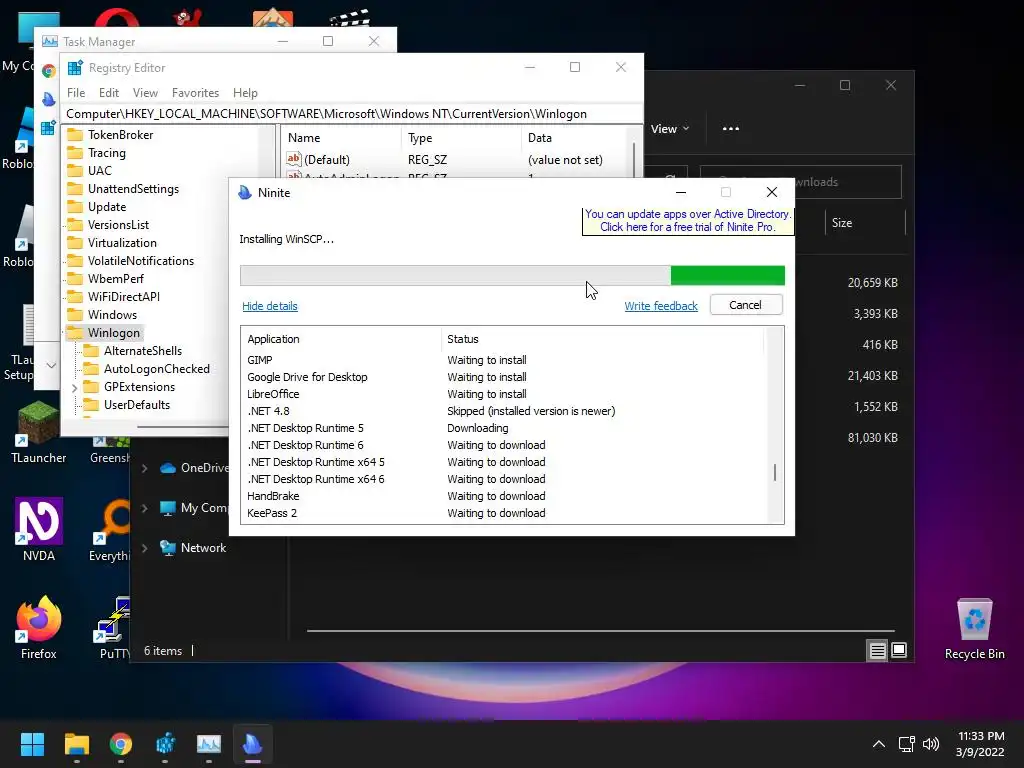Open File Explorer from the taskbar
Viewport: 1024px width, 768px height.
76,744
